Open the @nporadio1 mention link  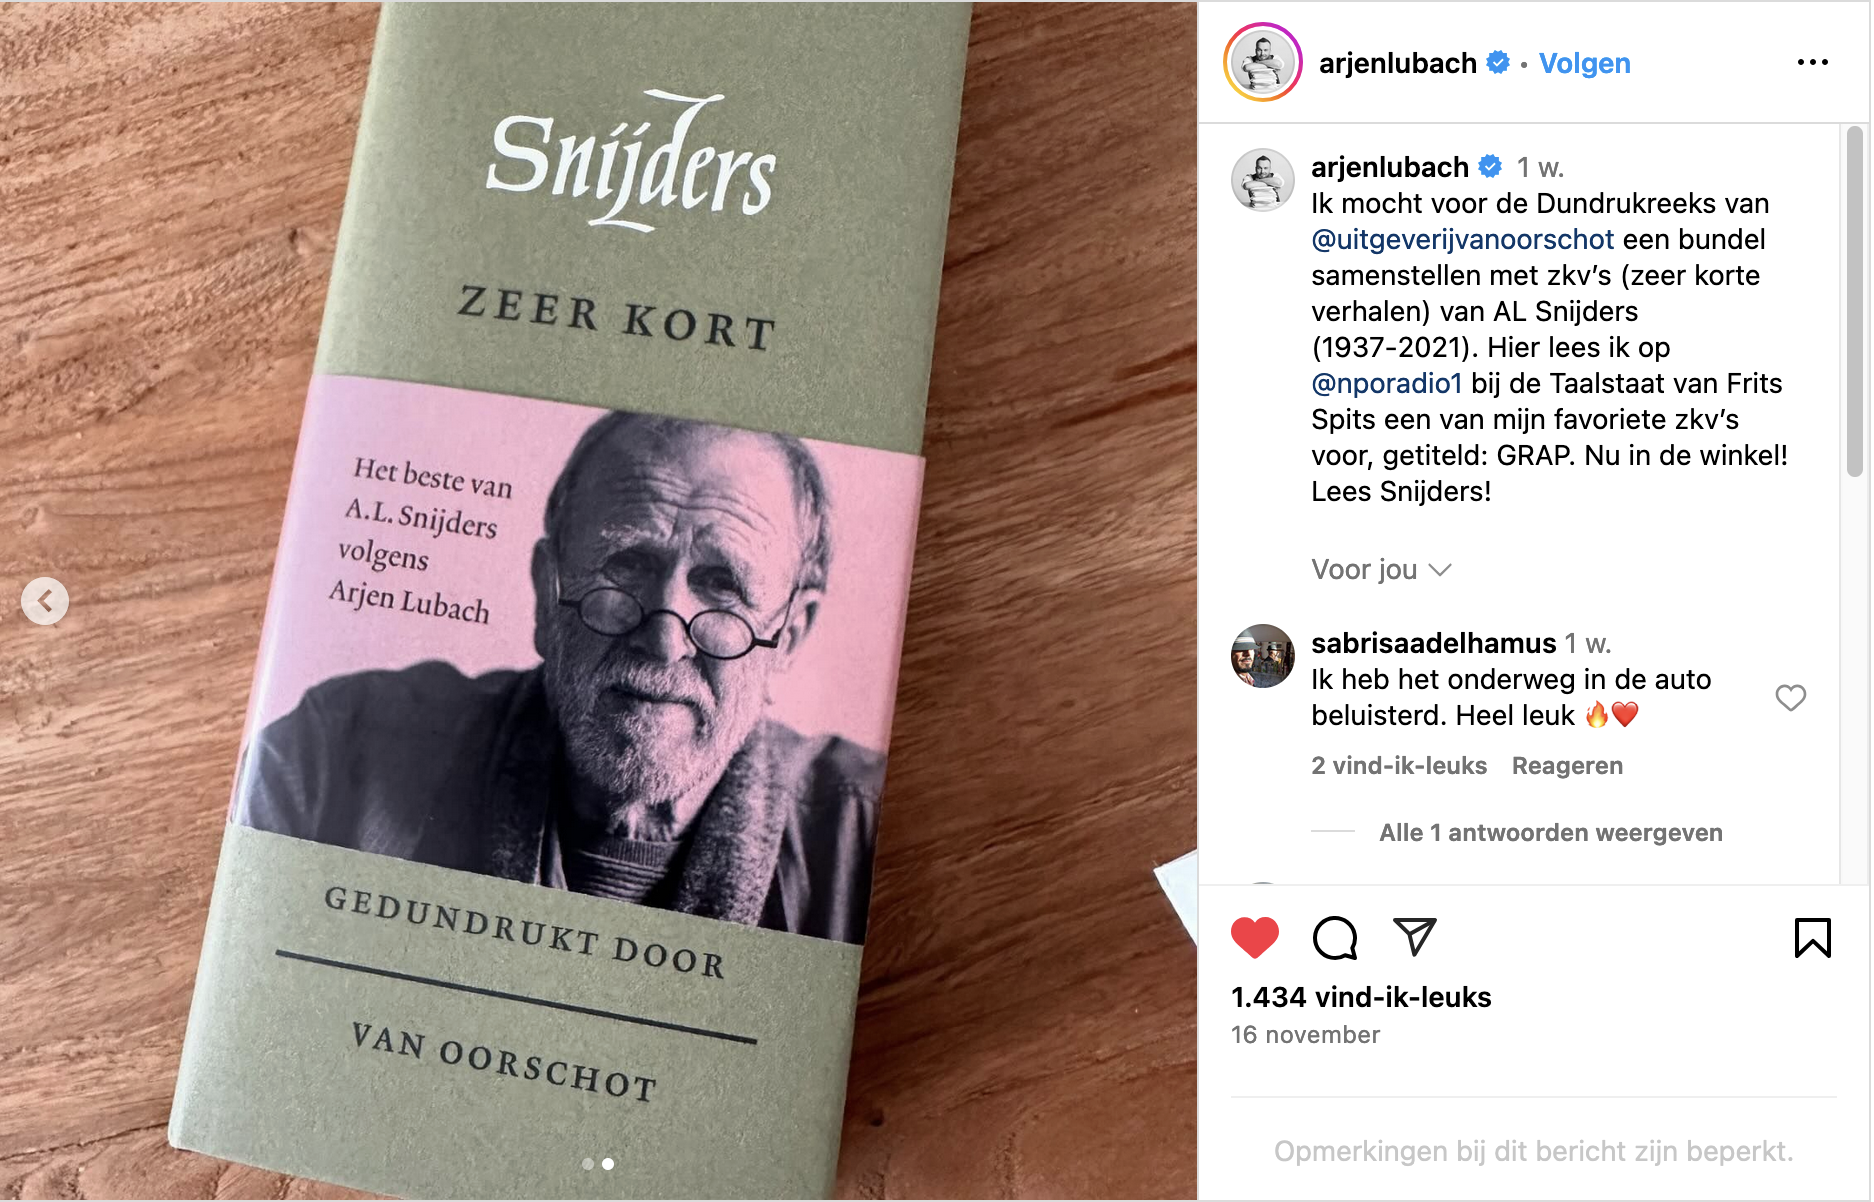tap(1386, 383)
